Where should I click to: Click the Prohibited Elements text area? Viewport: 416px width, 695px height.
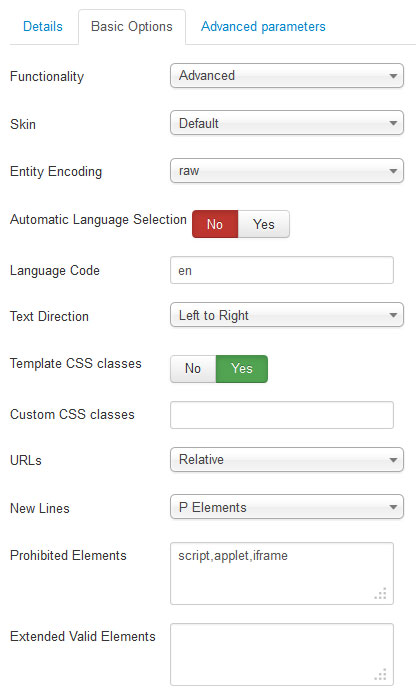tap(282, 574)
